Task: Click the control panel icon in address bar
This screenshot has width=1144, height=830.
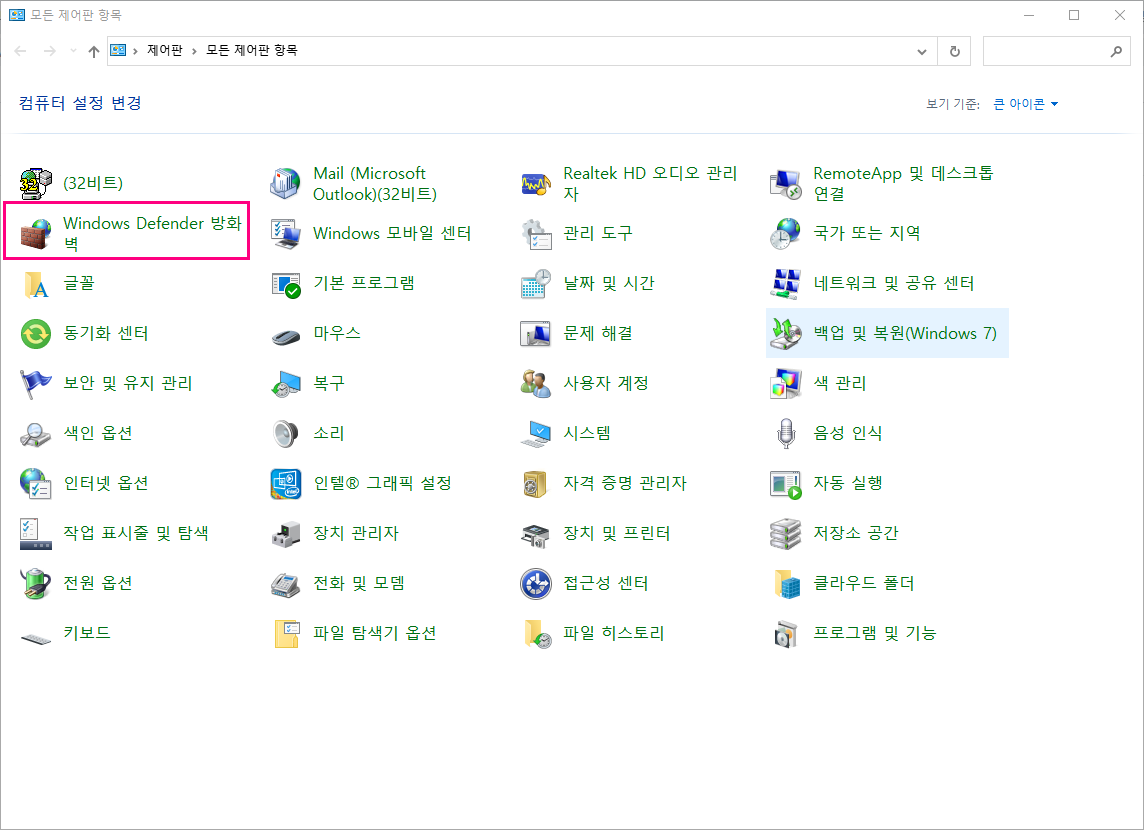Action: click(x=118, y=50)
